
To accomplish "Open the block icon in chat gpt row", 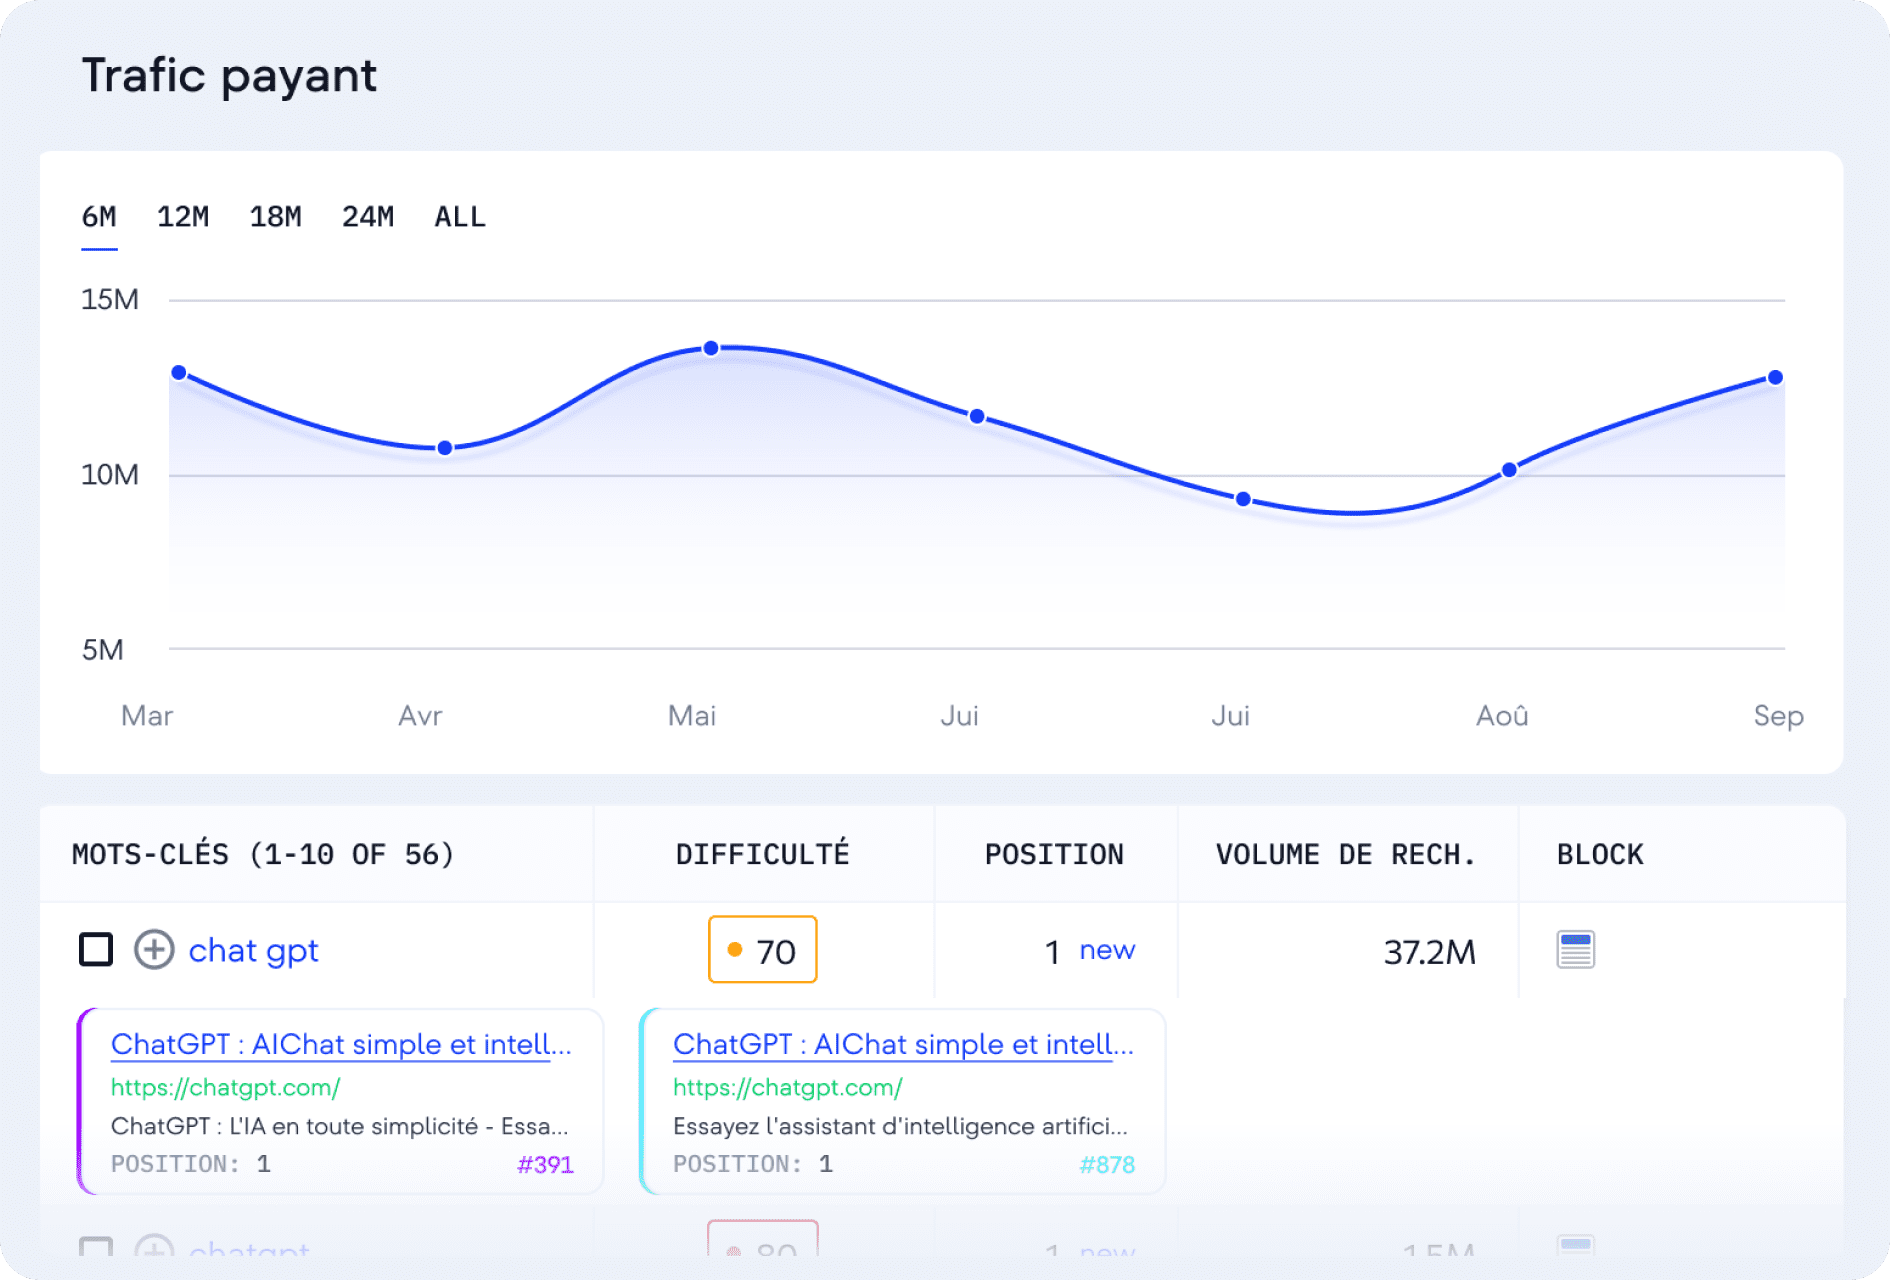I will [1575, 949].
